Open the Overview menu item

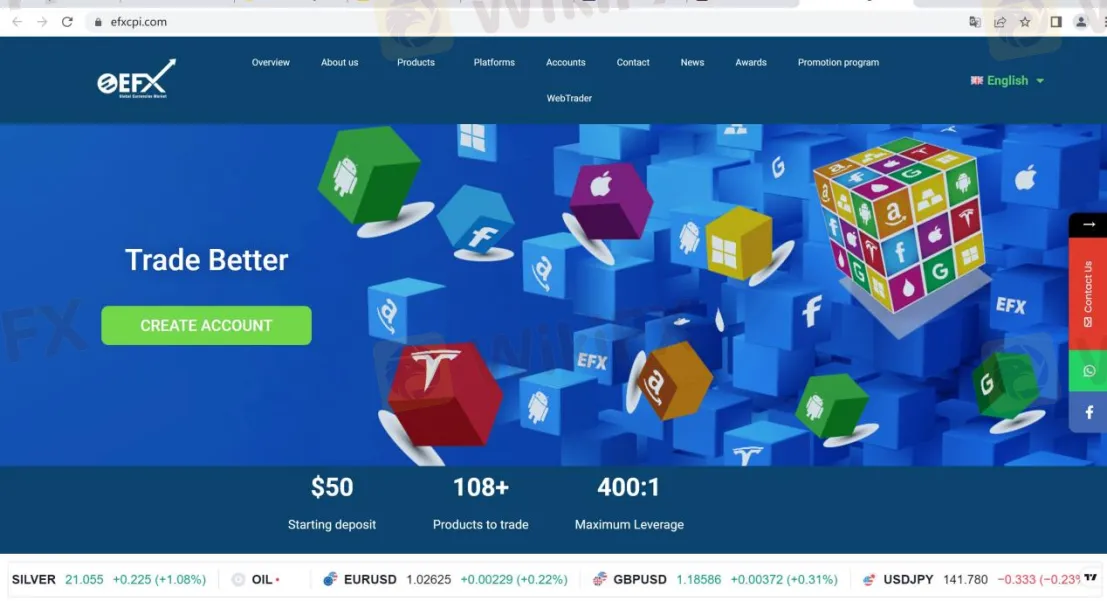click(x=270, y=62)
